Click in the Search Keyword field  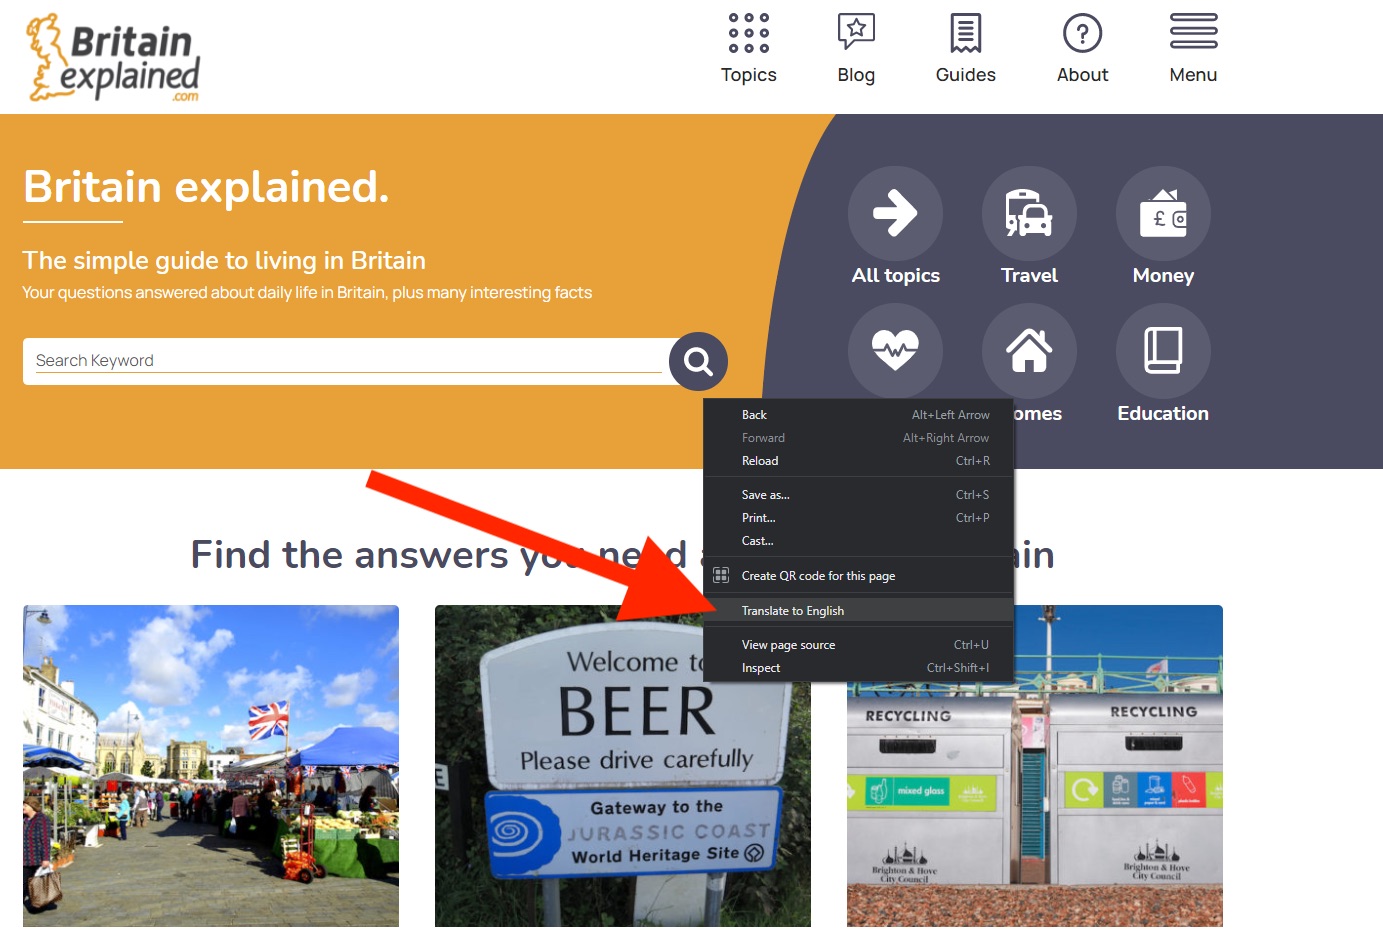(347, 361)
